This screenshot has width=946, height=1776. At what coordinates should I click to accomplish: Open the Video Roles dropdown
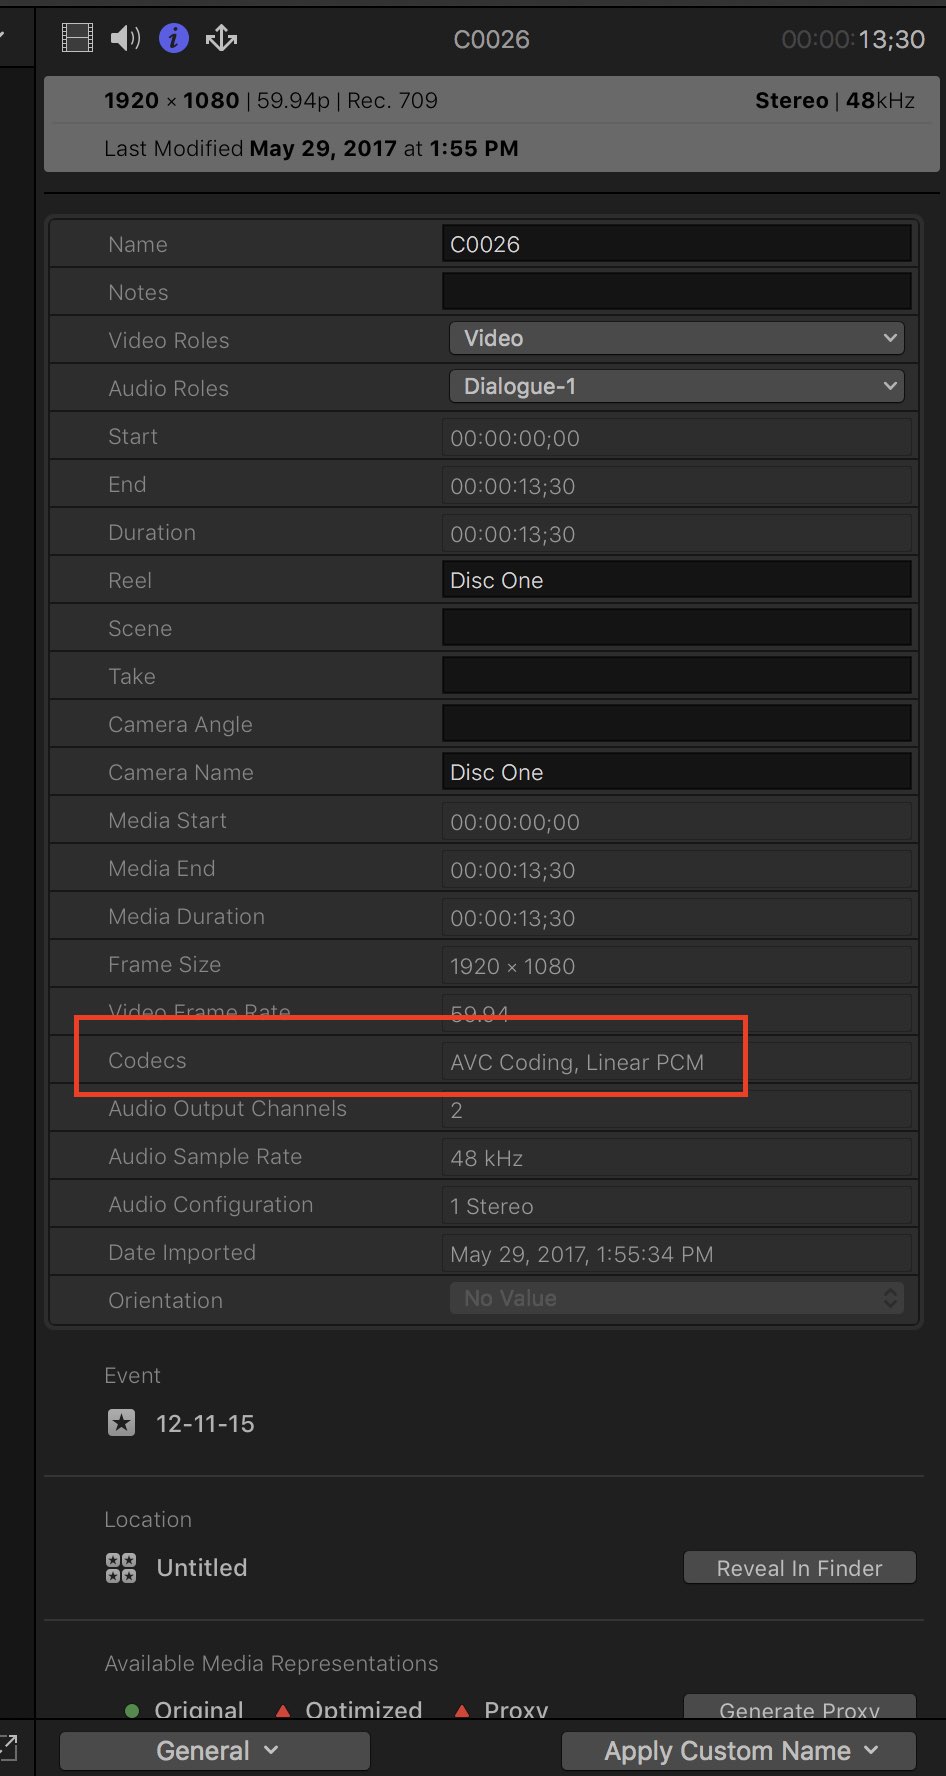676,338
